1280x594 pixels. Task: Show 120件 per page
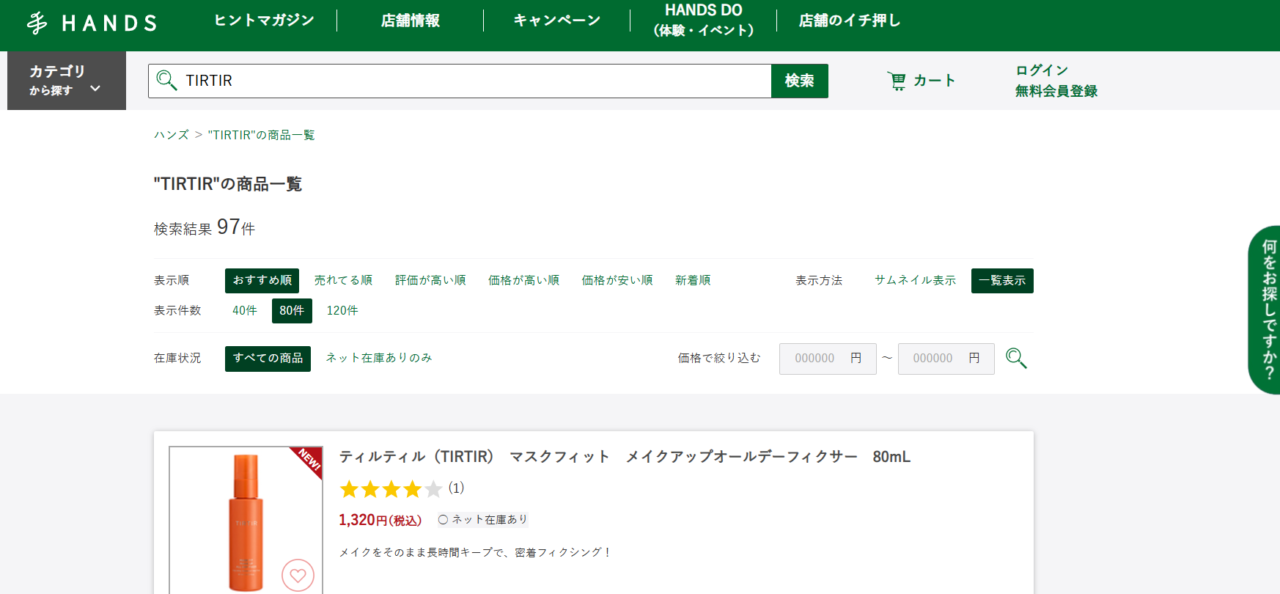[342, 311]
